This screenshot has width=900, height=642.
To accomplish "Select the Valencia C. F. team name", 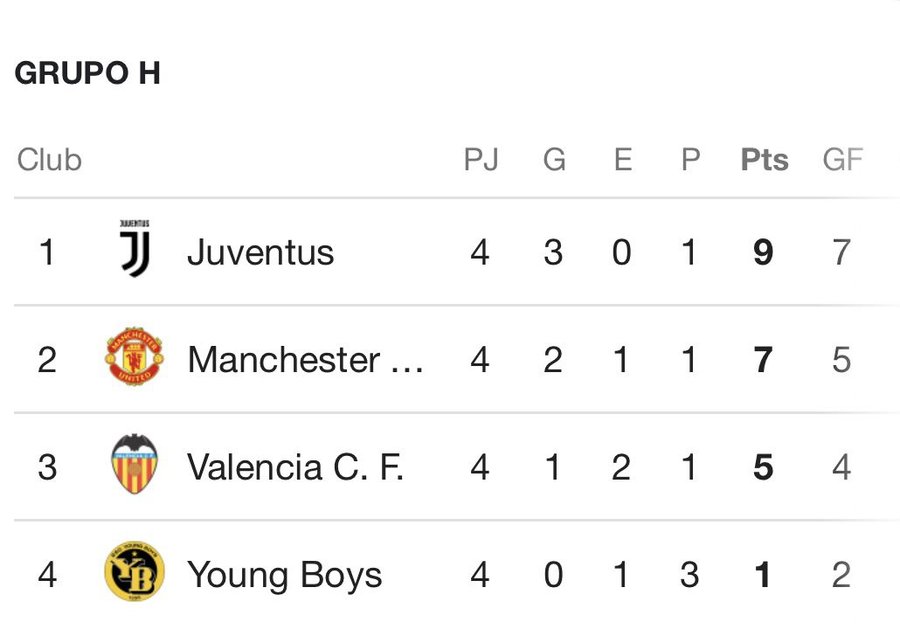I will 295,467.
